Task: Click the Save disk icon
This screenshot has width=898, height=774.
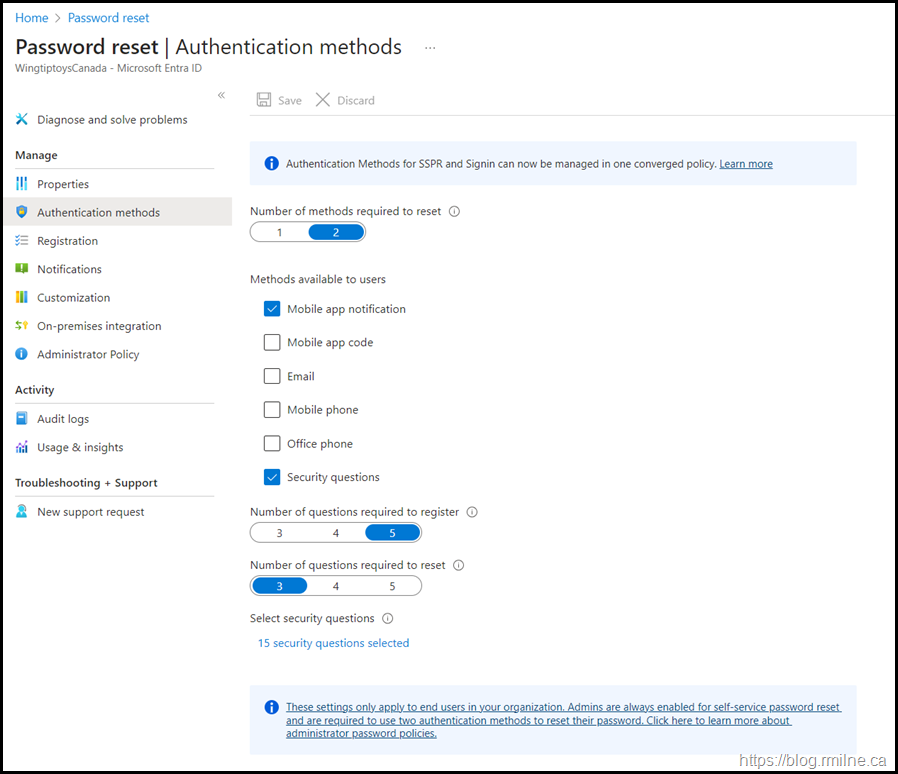Action: pos(264,100)
